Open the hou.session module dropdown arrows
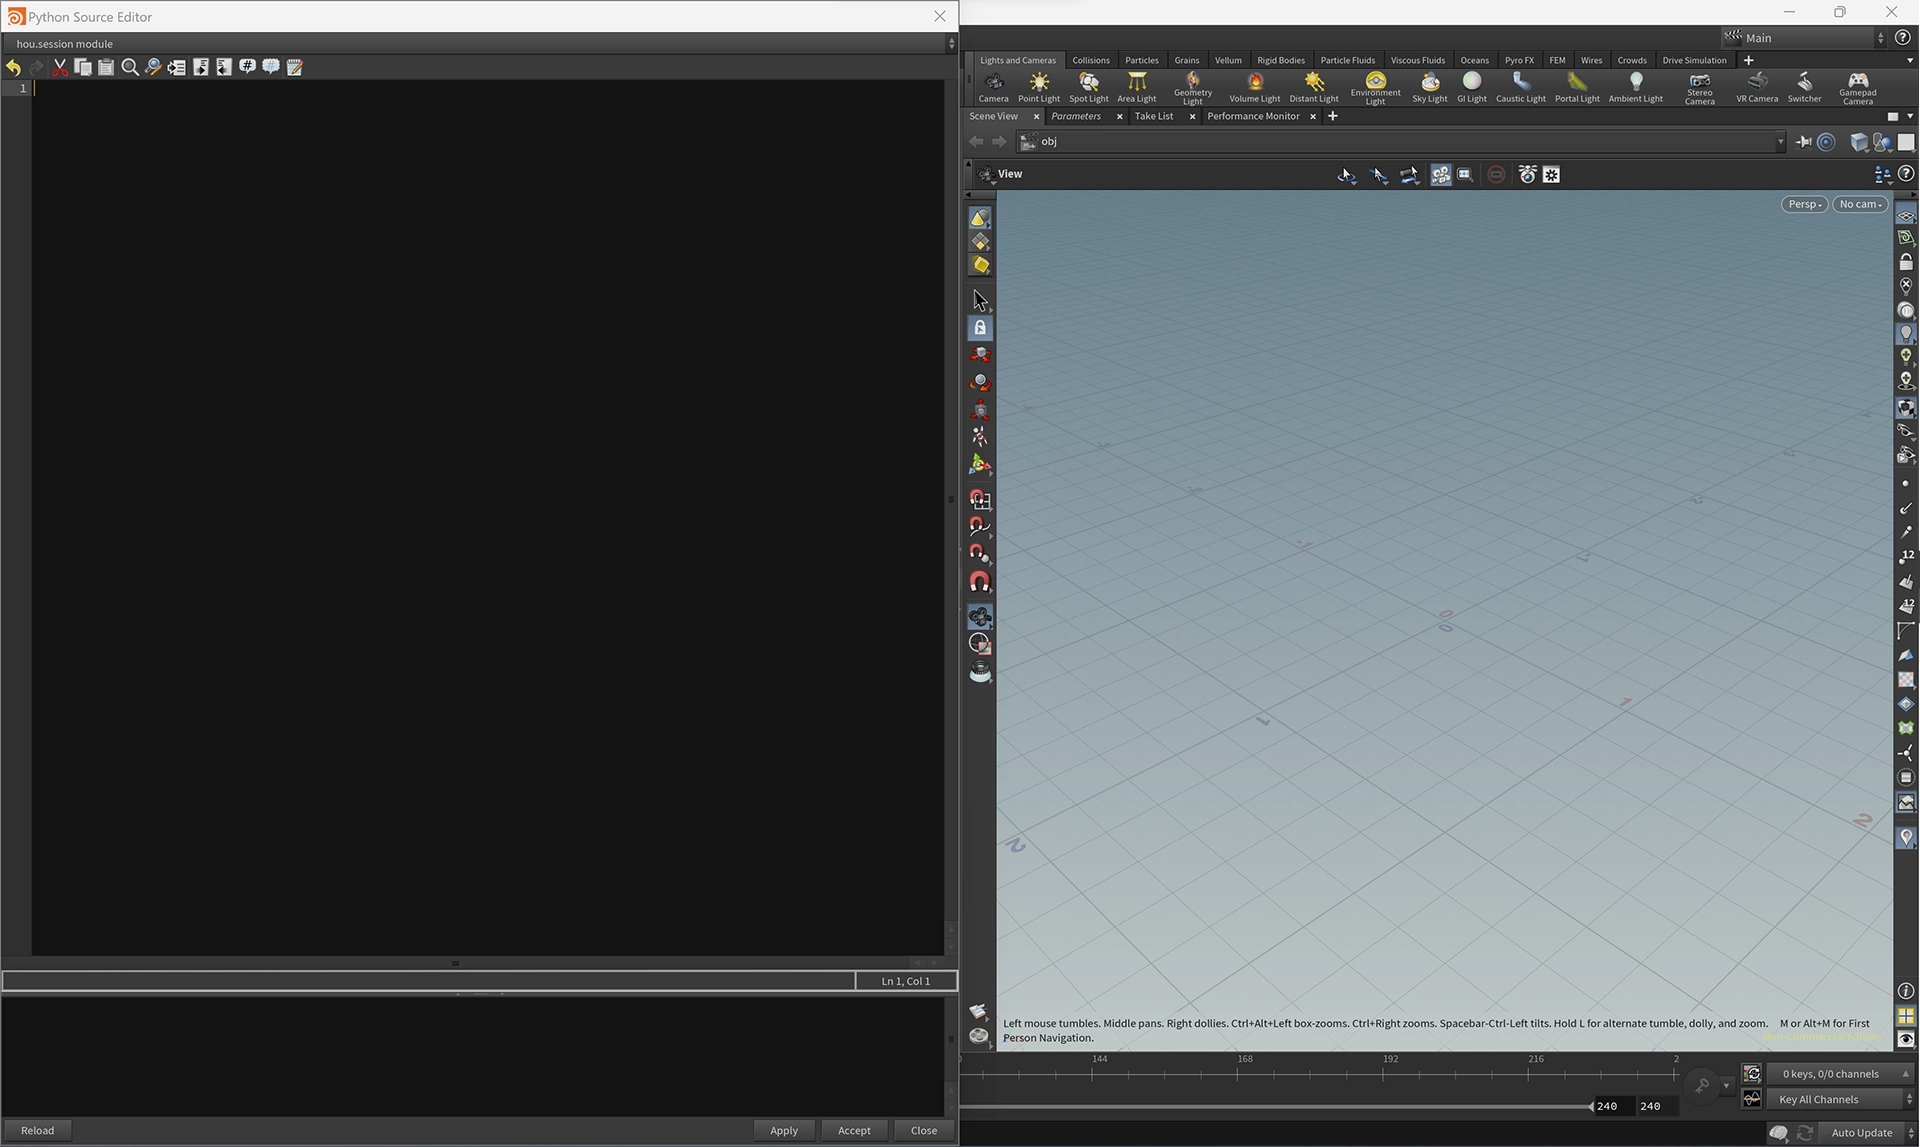This screenshot has width=1920, height=1147. click(x=951, y=44)
